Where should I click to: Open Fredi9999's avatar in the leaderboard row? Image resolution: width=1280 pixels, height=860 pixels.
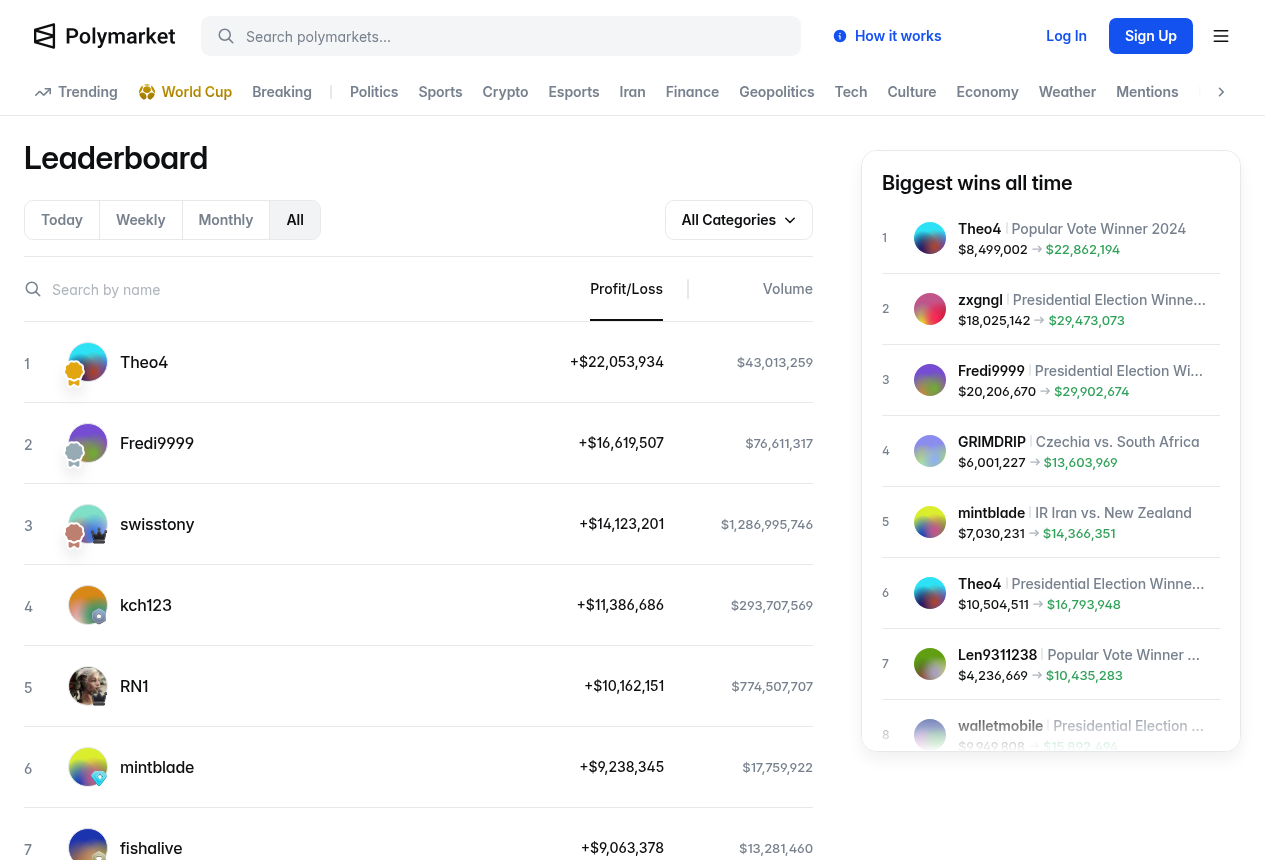tap(88, 443)
